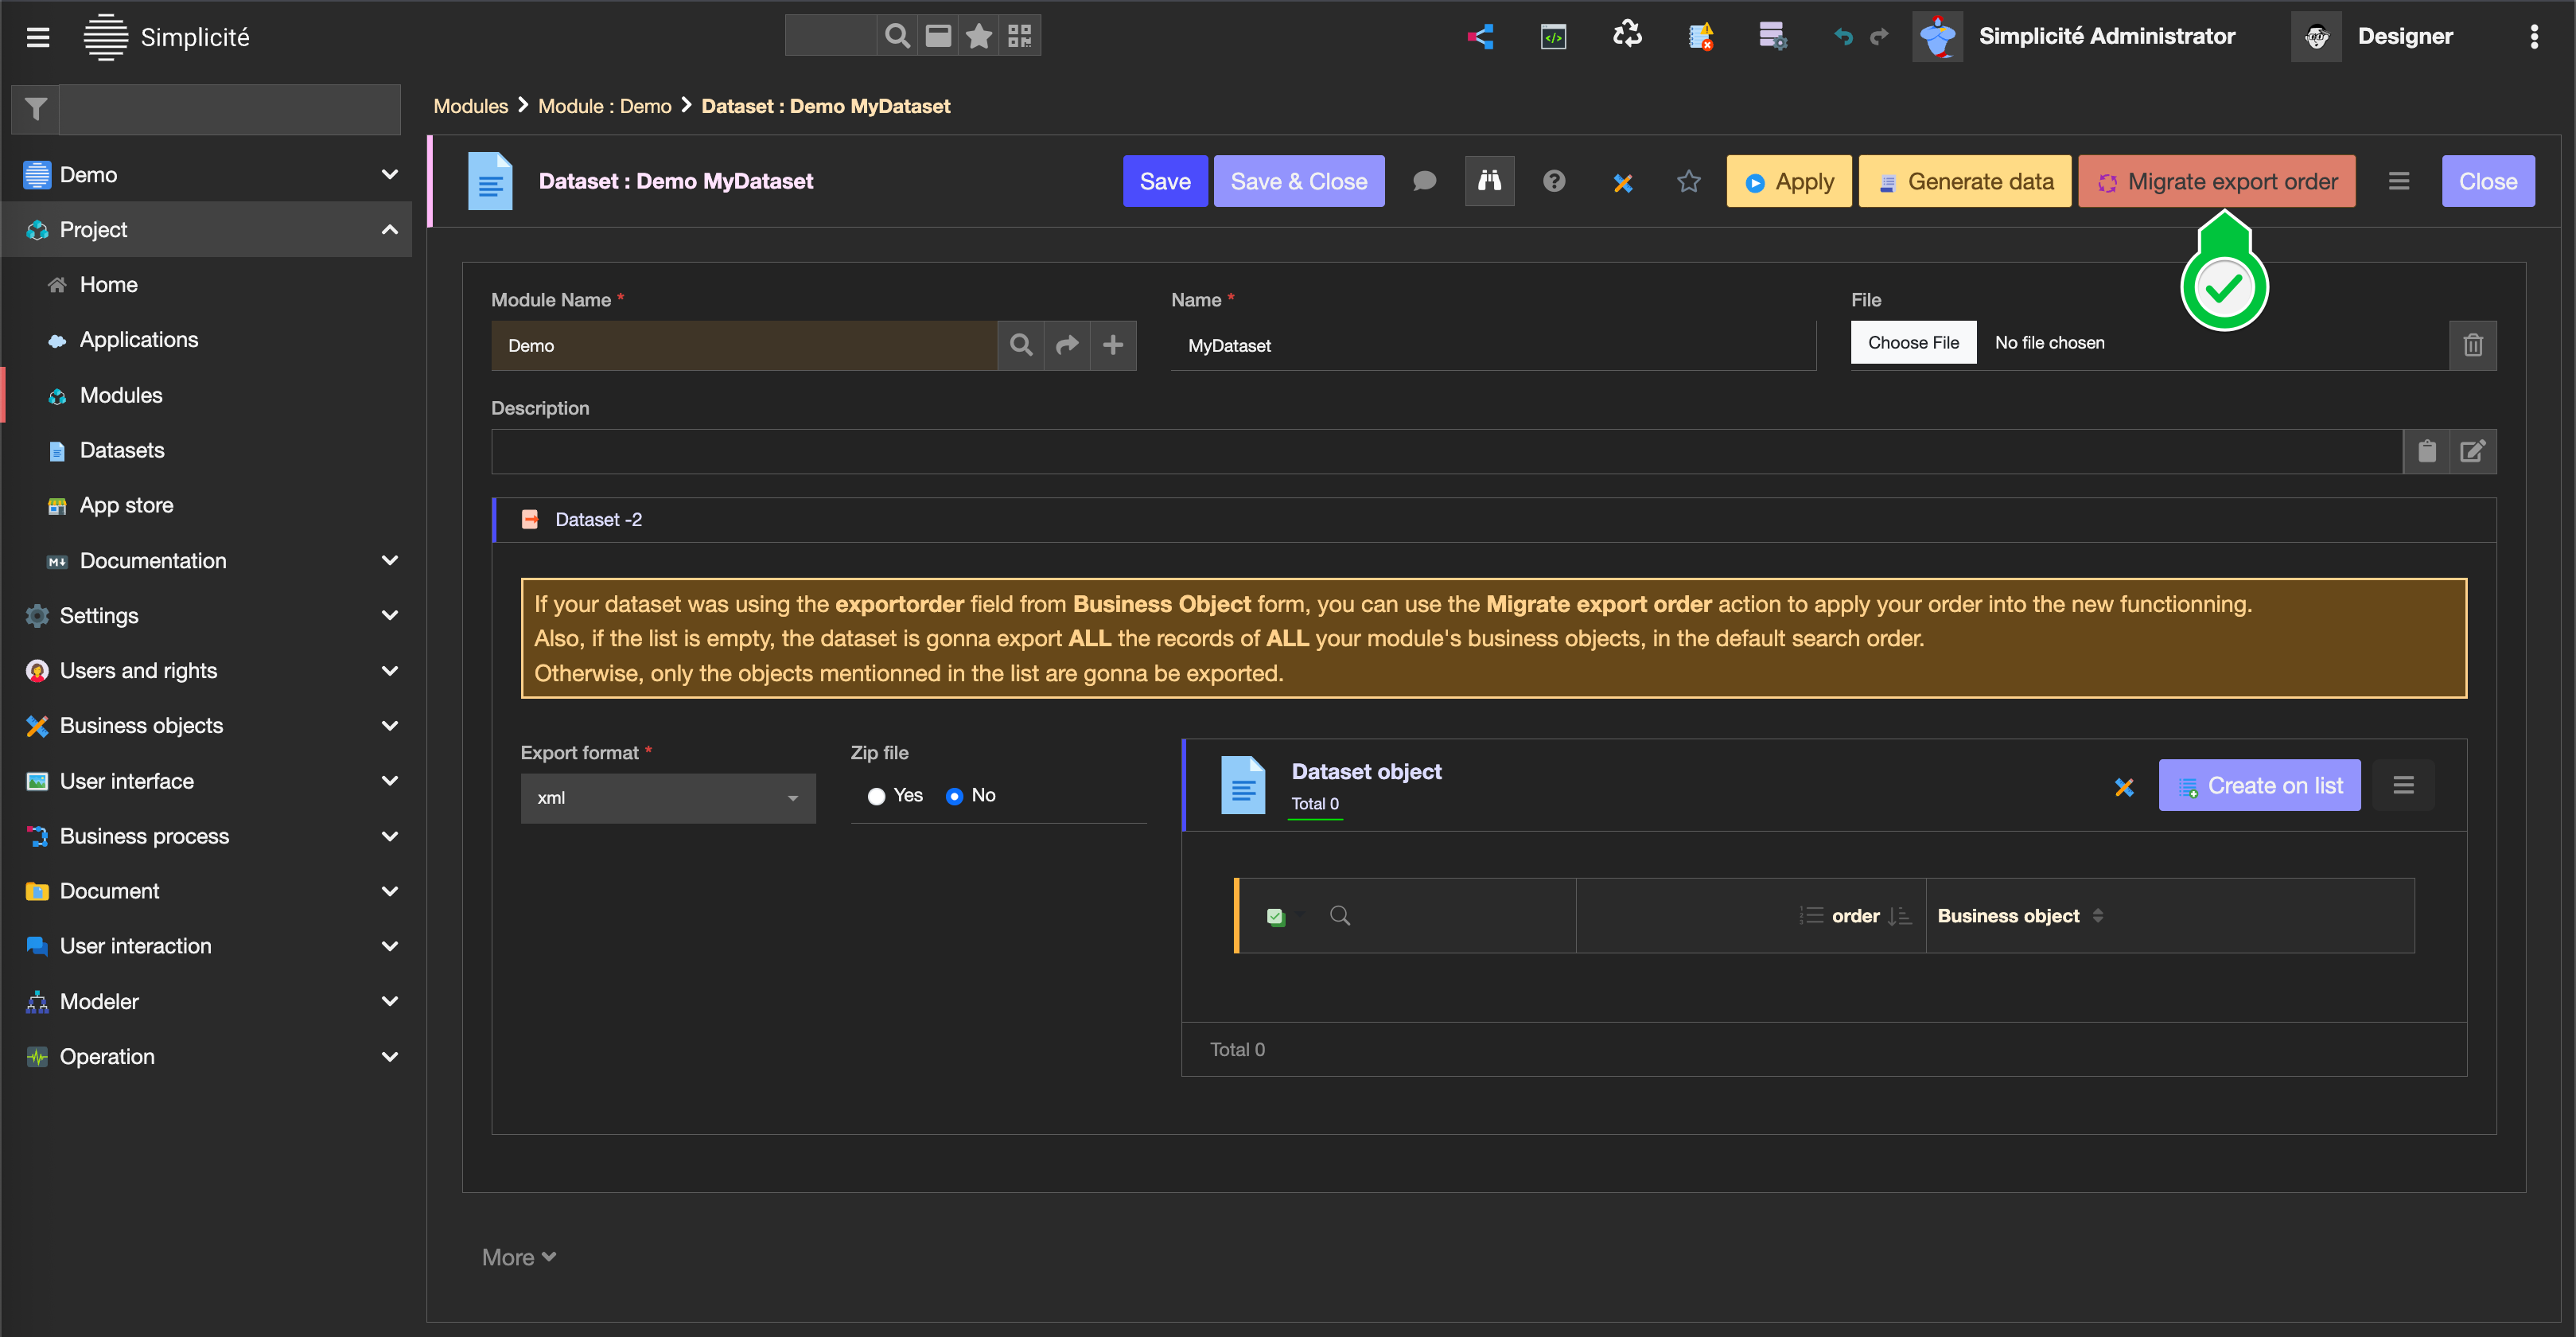The image size is (2576, 1337).
Task: Click the clear cache recycle icon
Action: click(x=1627, y=36)
